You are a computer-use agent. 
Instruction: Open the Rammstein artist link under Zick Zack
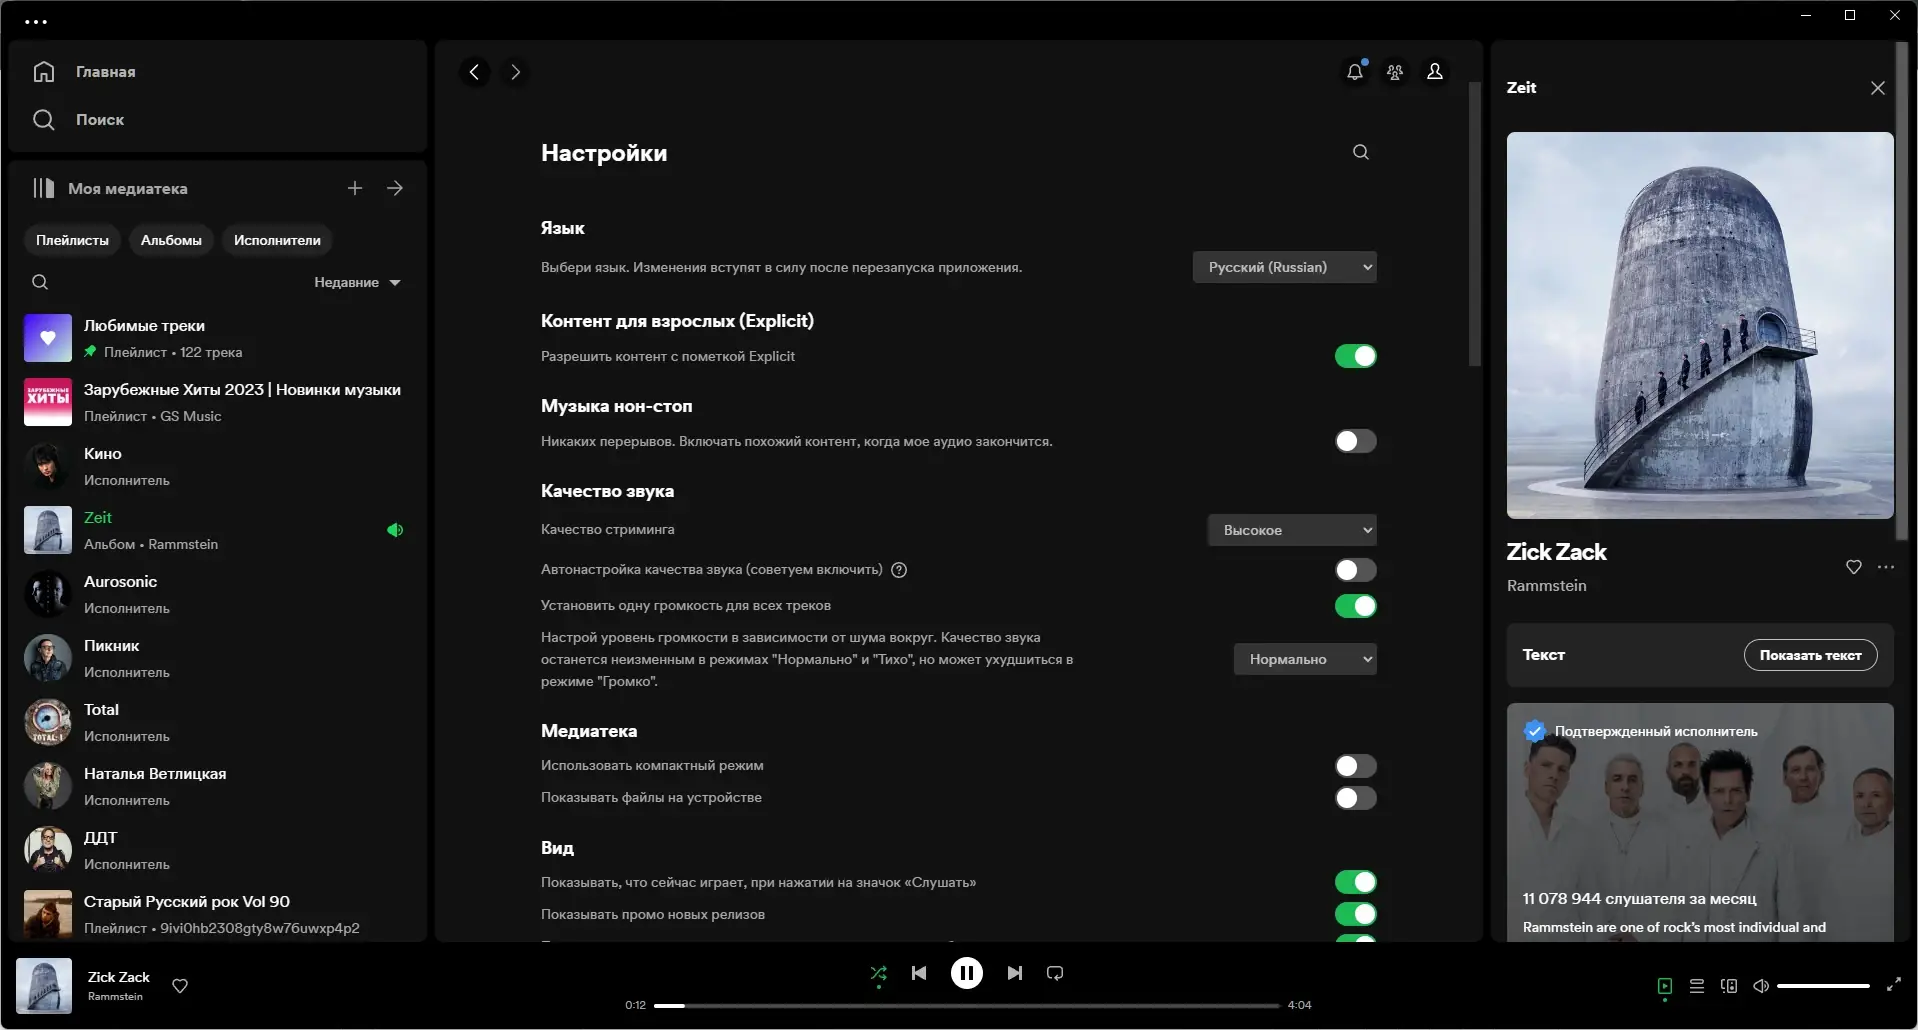pos(1546,586)
